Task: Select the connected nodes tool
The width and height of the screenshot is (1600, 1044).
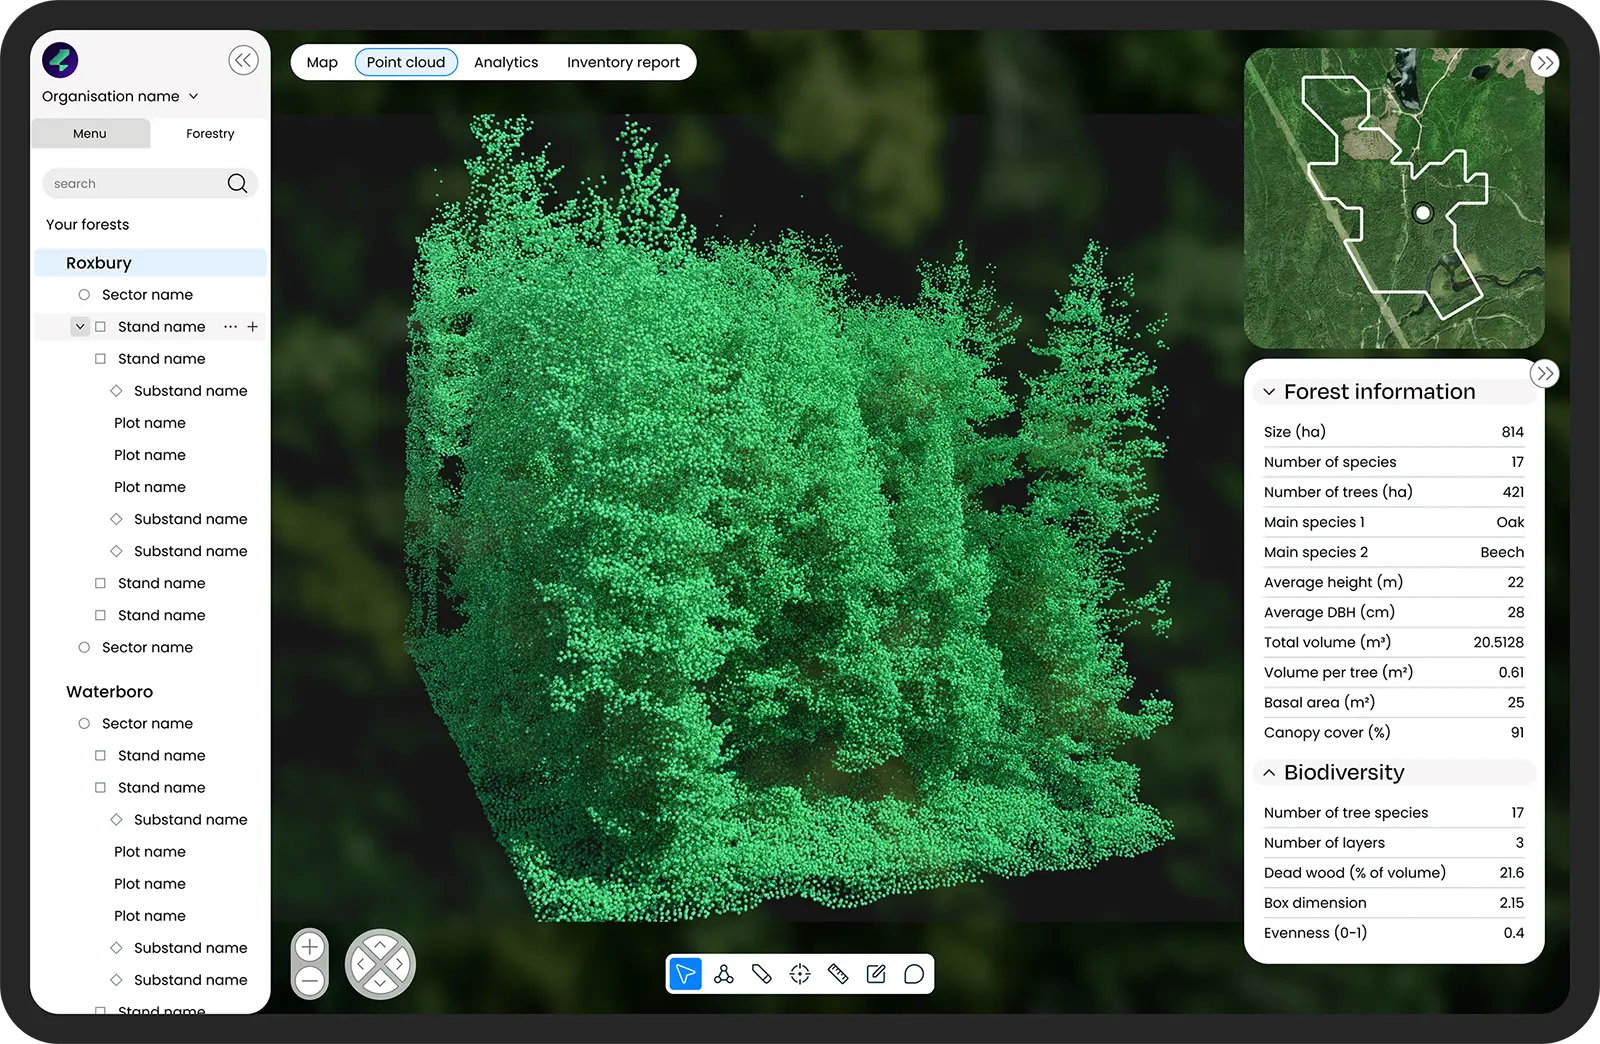Action: [x=724, y=974]
